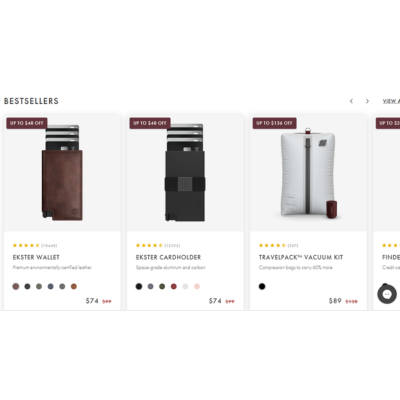
Task: Choose the green Ekster Cardholder swatch
Action: pos(162,286)
